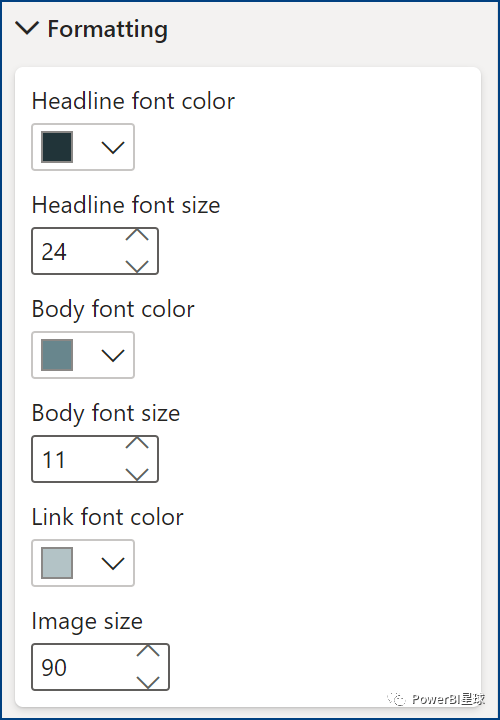Increase Headline font size with up arrow
The height and width of the screenshot is (720, 500).
click(137, 235)
